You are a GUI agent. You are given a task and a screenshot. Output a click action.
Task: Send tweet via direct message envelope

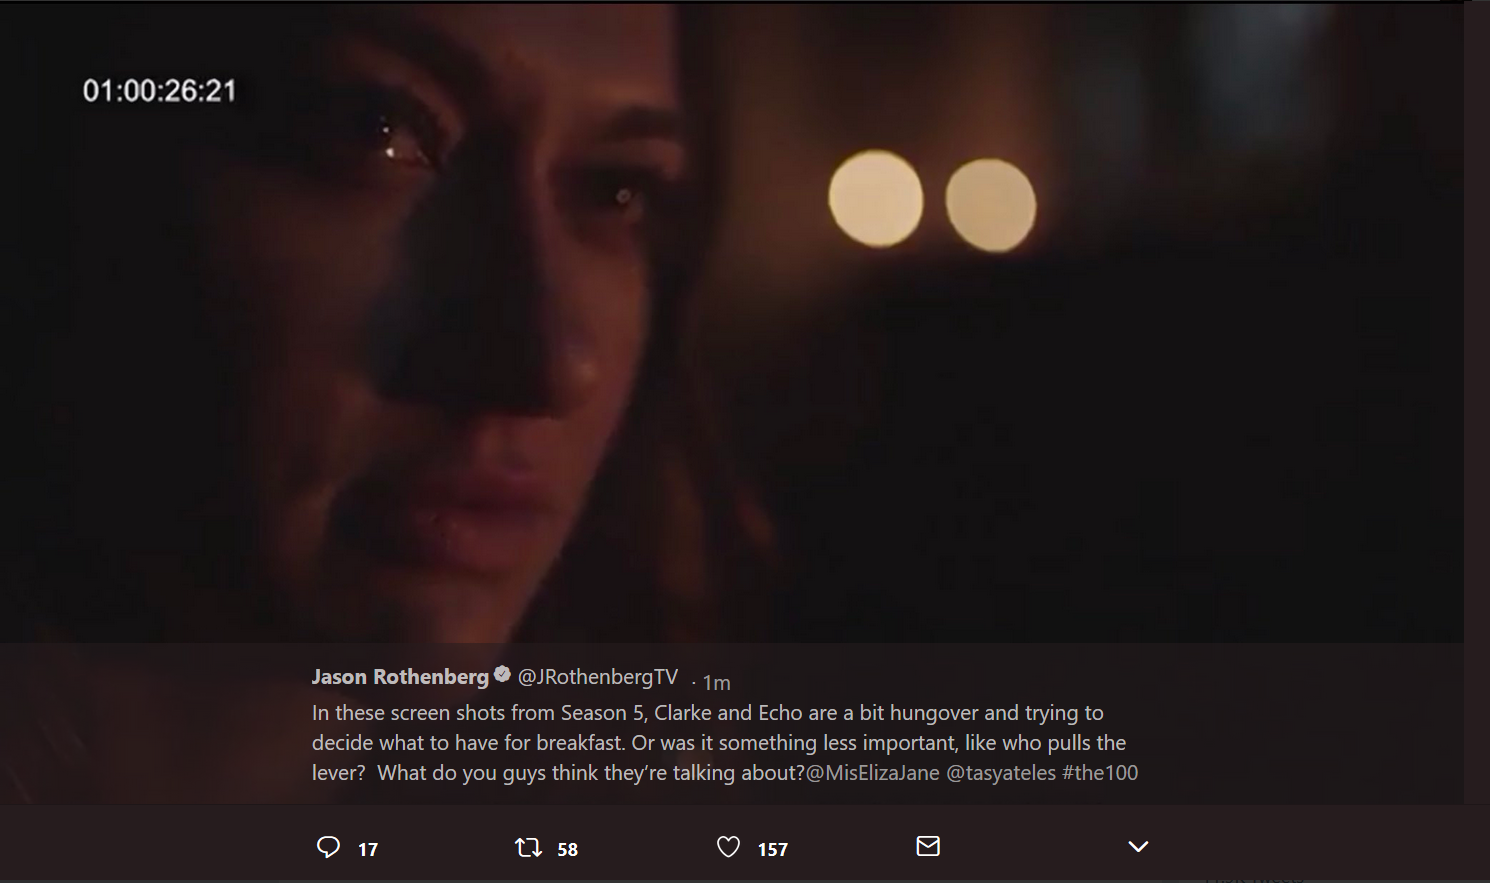(x=928, y=847)
